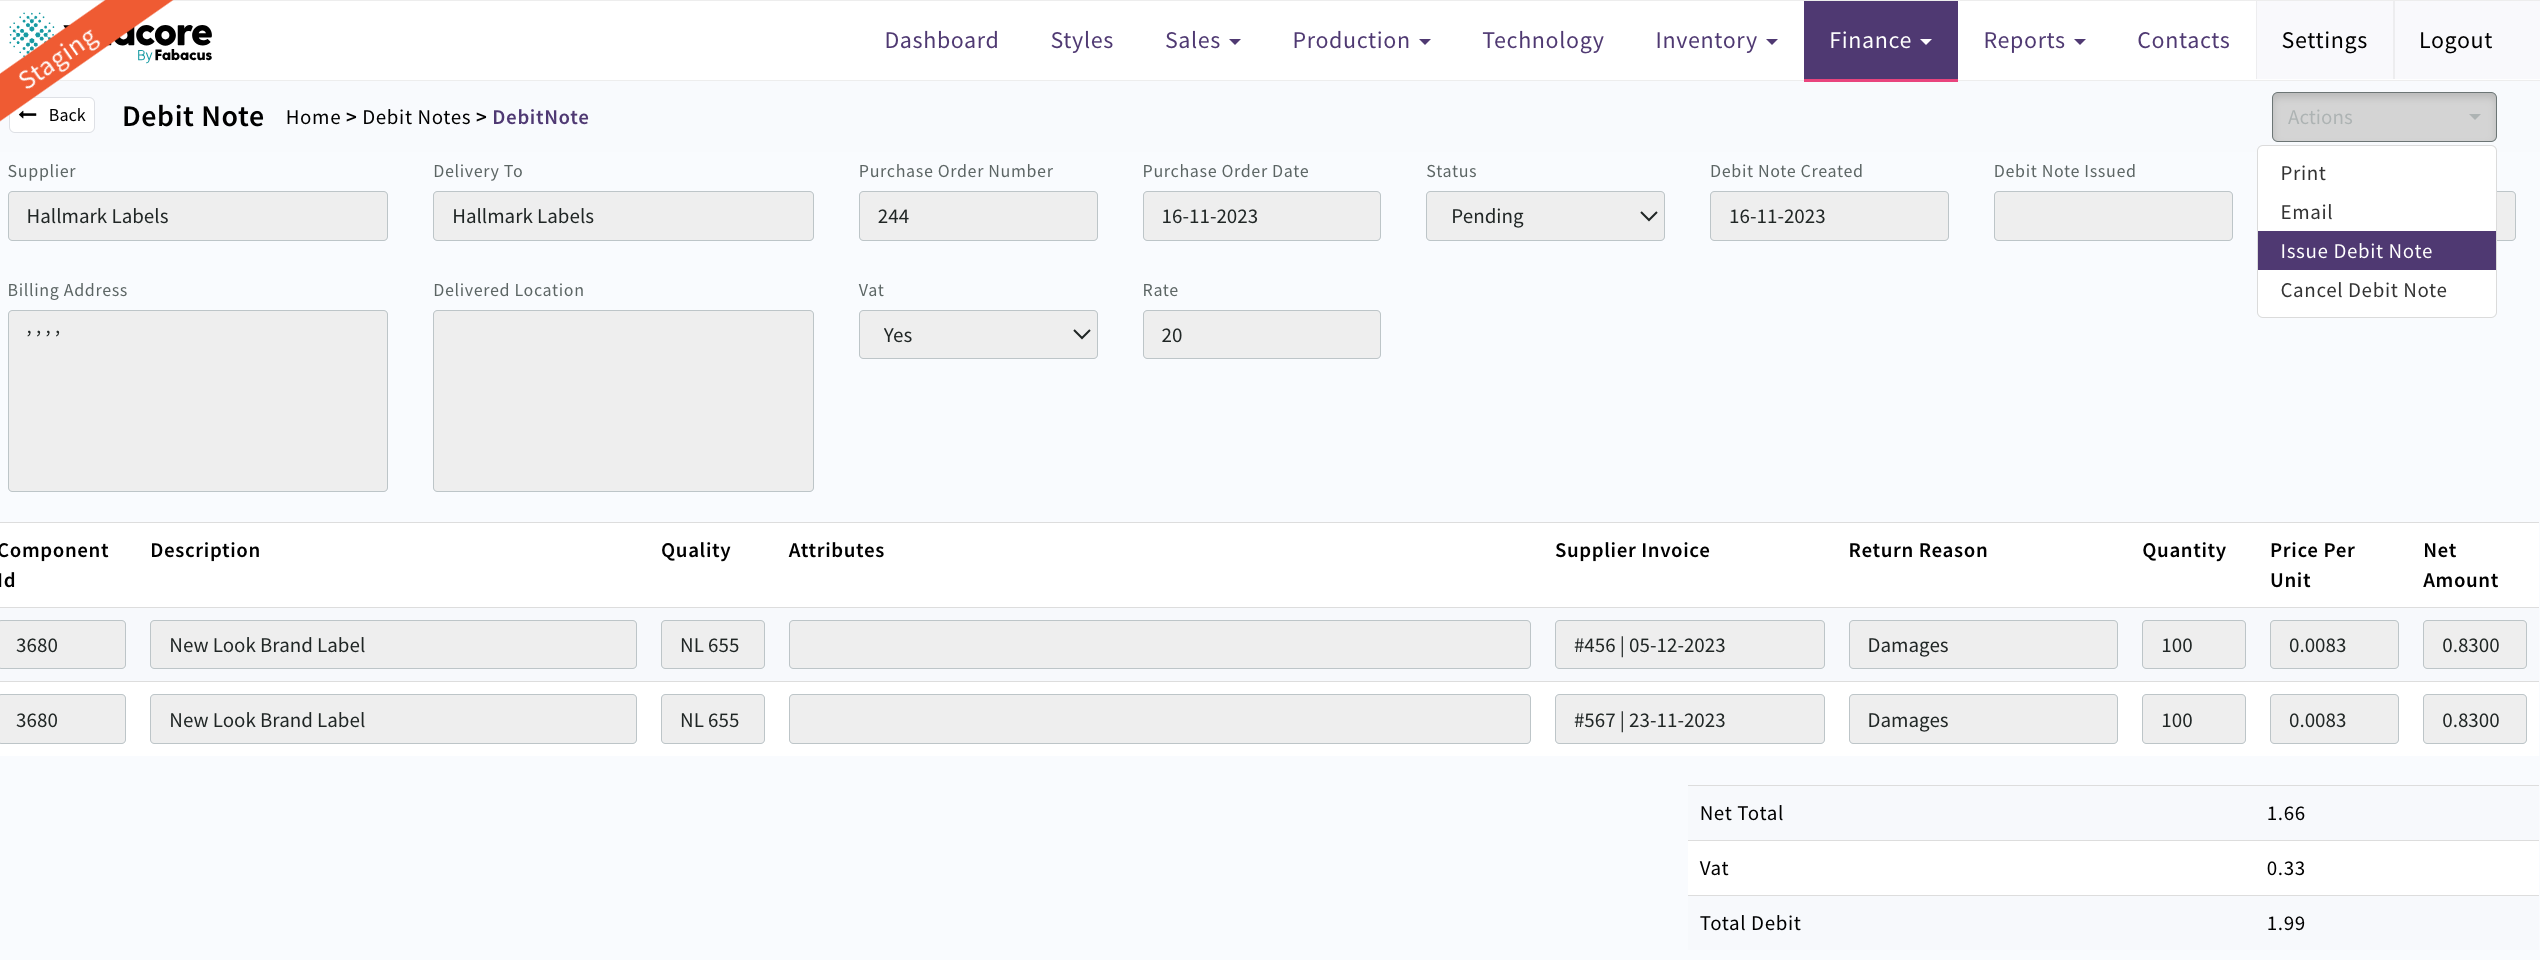Go to Debit Notes breadcrumb link

[416, 117]
